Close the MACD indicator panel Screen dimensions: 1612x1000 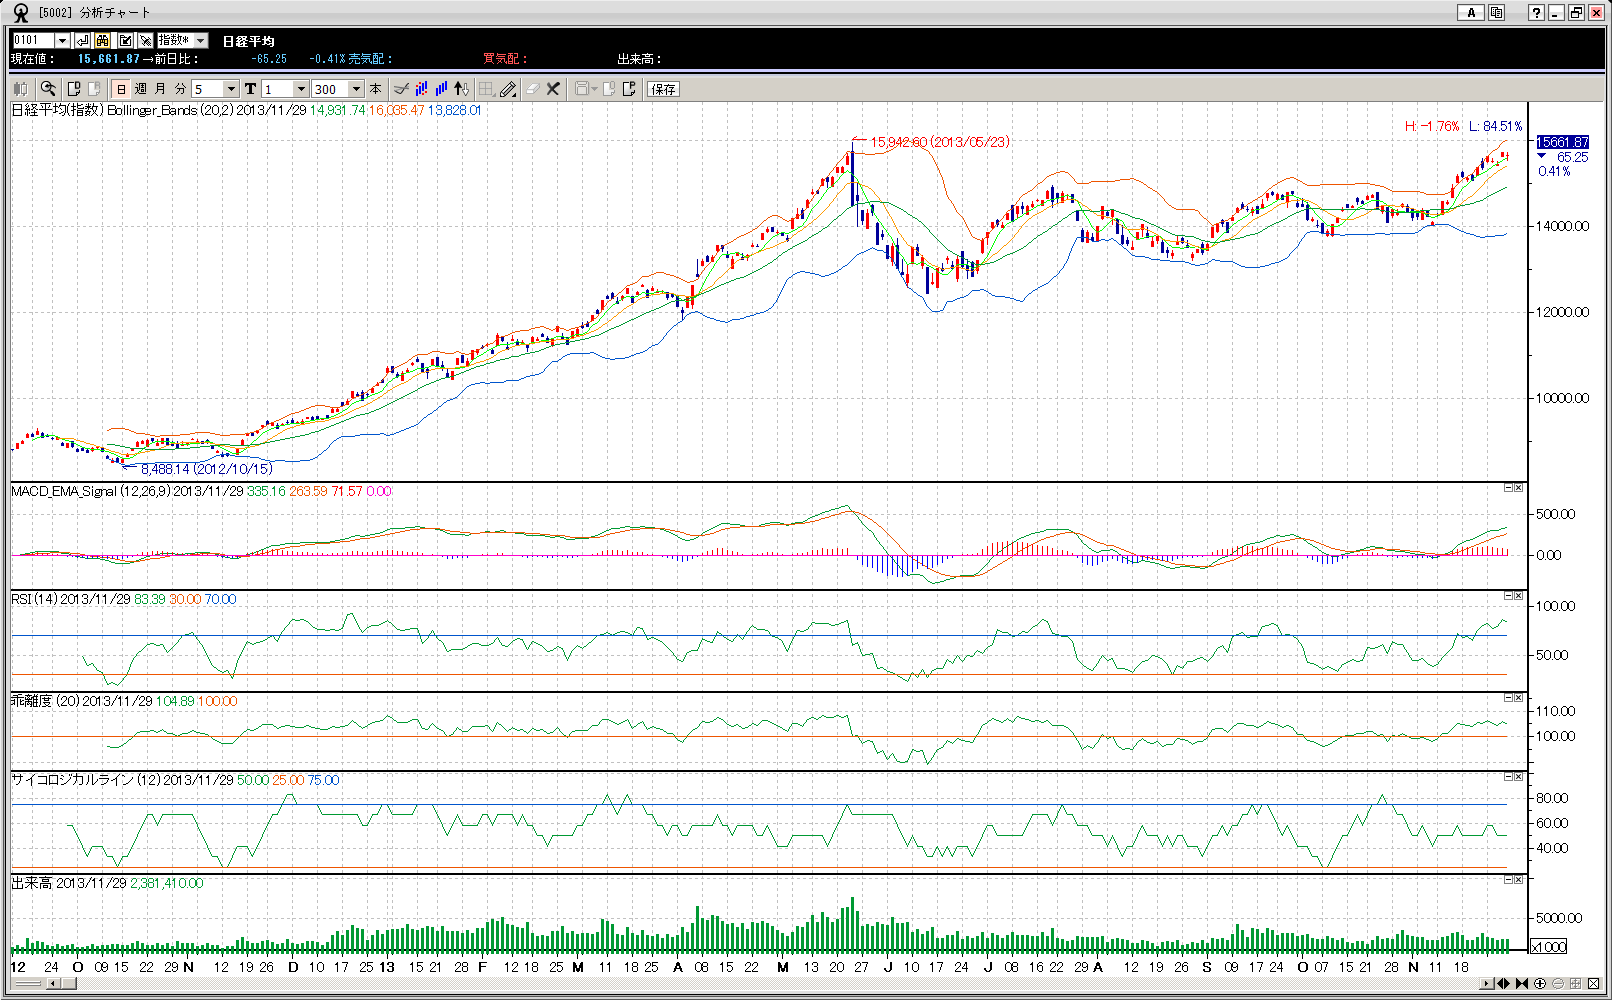tap(1519, 488)
